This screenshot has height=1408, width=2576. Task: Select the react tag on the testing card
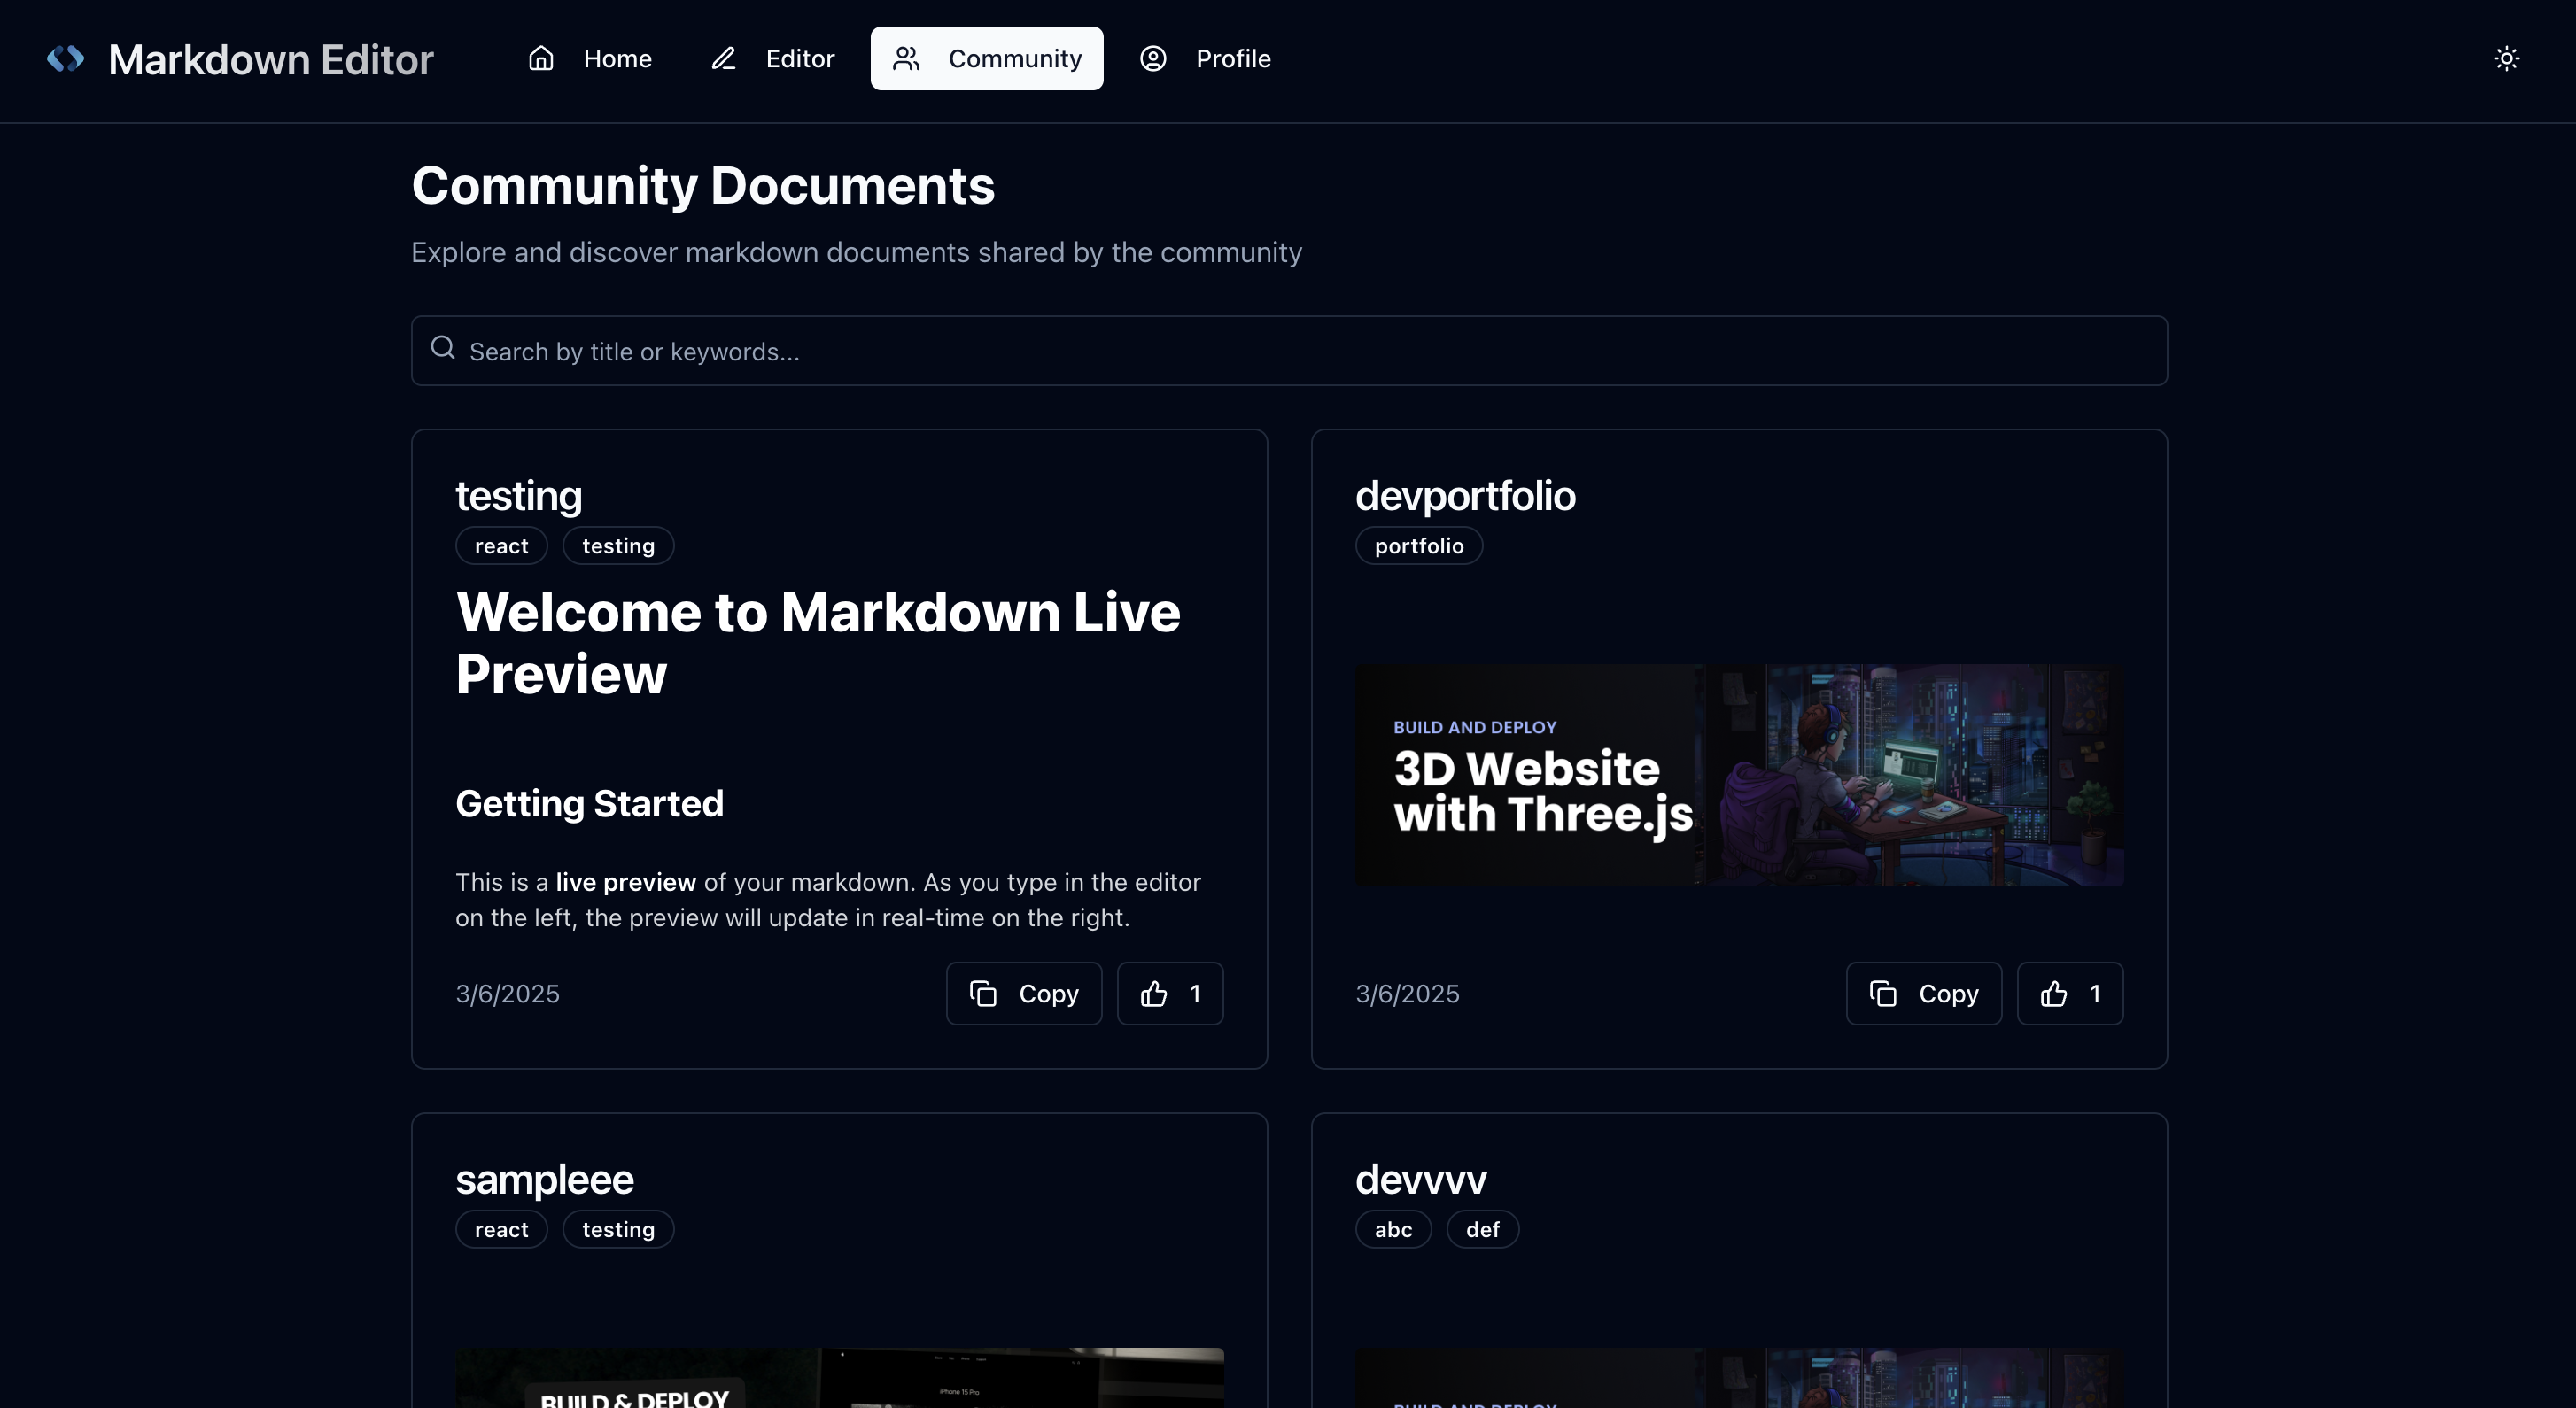point(501,546)
